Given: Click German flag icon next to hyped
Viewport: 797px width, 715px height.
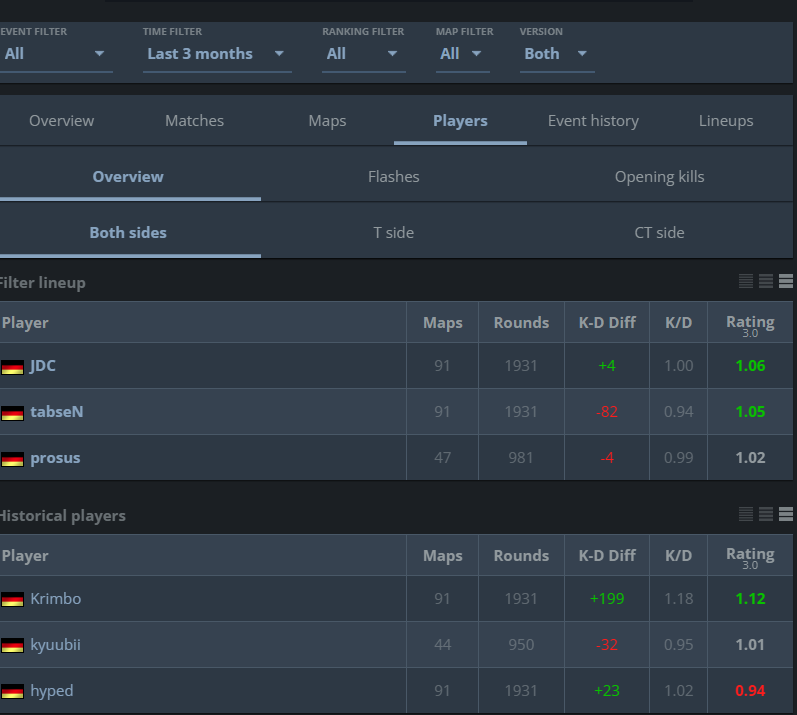Looking at the screenshot, I should 12,691.
